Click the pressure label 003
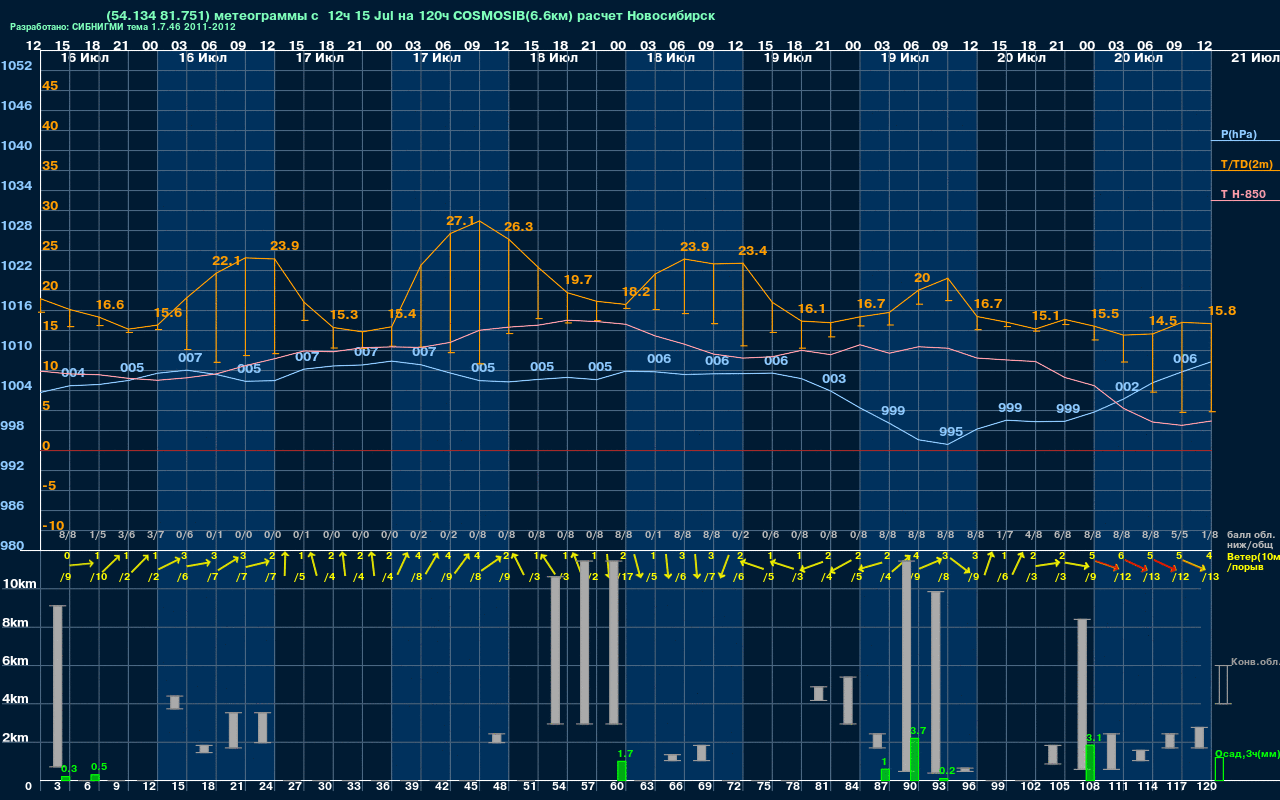1280x800 pixels. point(834,379)
